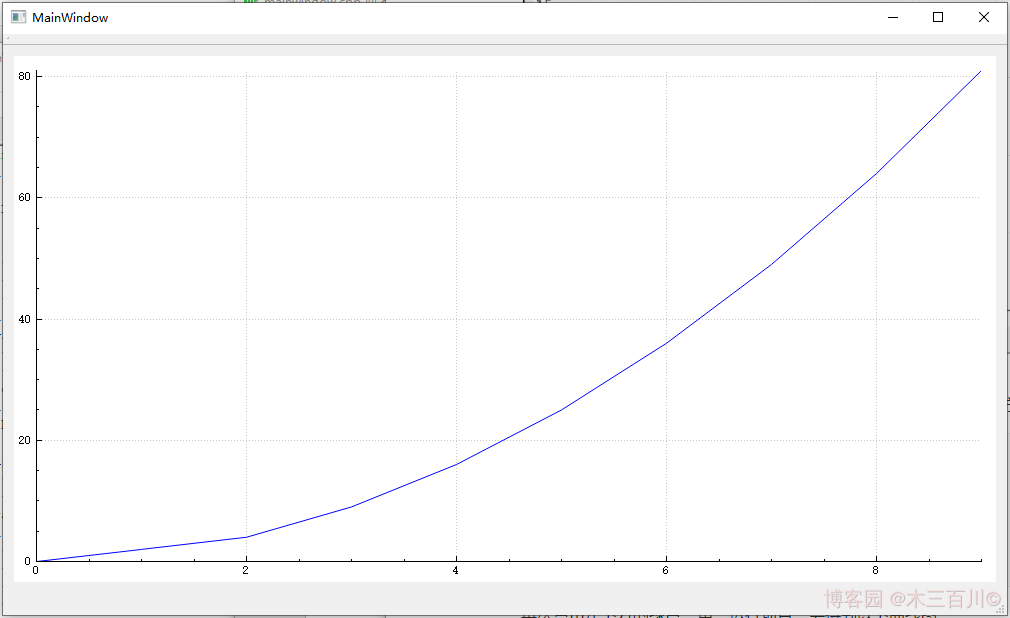Click the watermark text 博客园 @木三百川
The width and height of the screenshot is (1010, 618).
[912, 599]
